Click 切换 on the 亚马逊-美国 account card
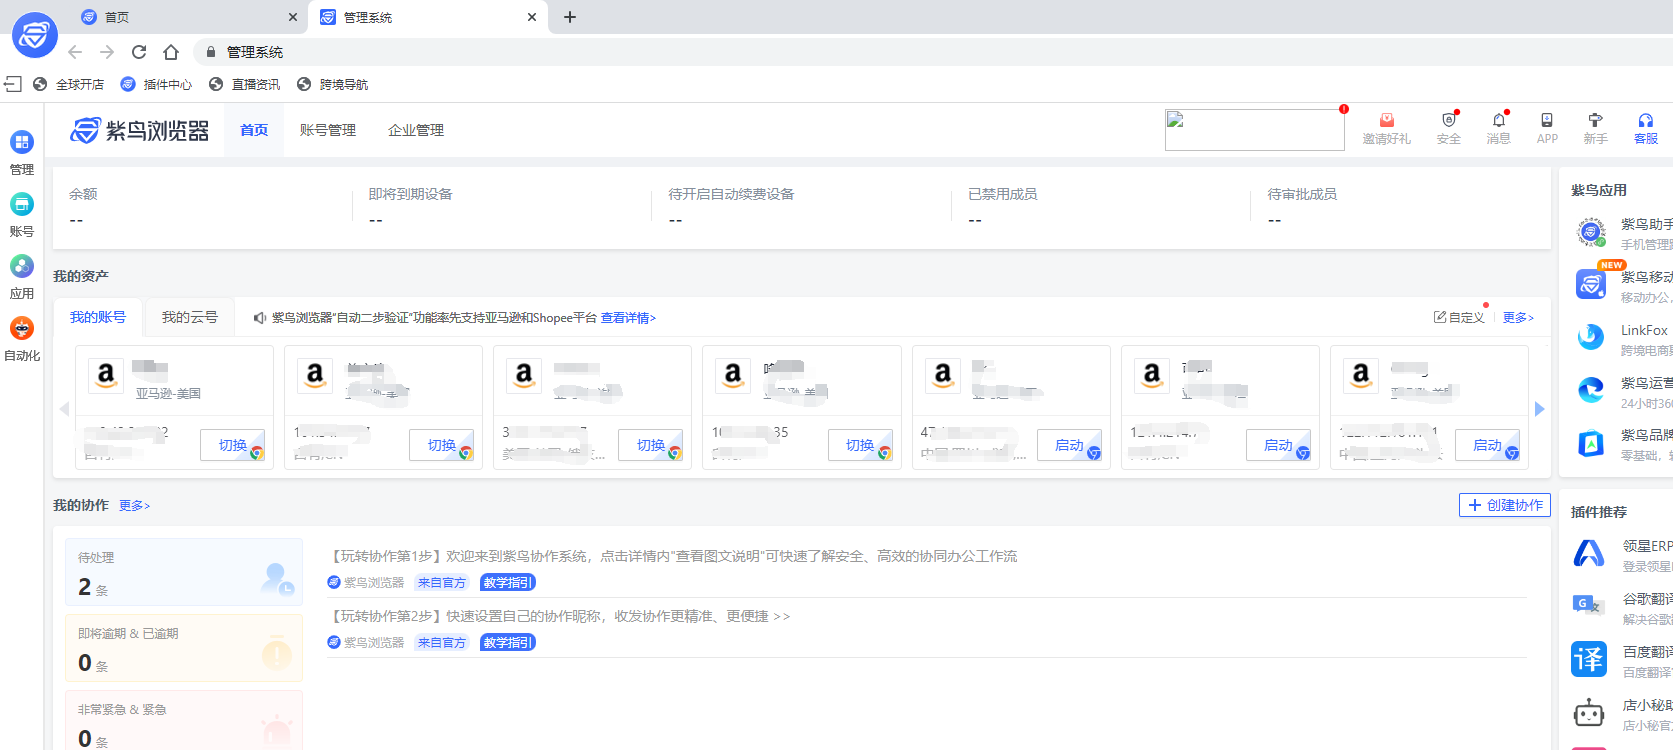Image resolution: width=1673 pixels, height=750 pixels. 233,445
